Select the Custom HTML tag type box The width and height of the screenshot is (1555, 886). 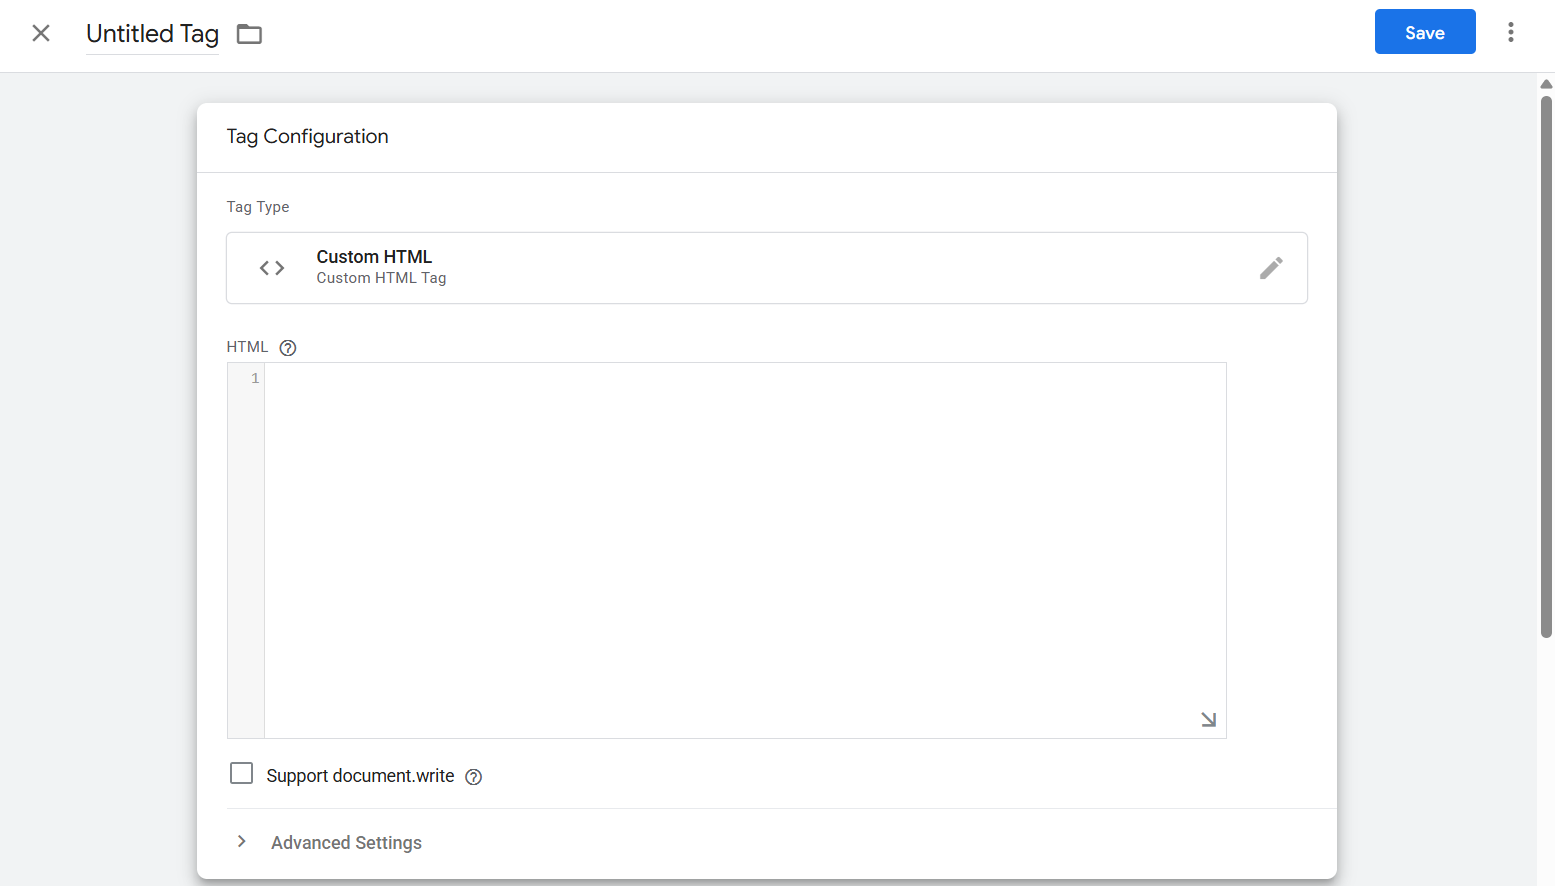[x=767, y=268]
